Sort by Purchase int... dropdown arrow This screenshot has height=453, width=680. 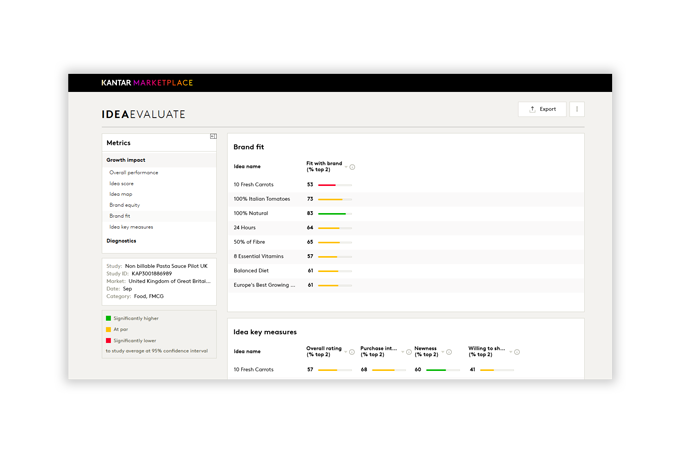[402, 352]
